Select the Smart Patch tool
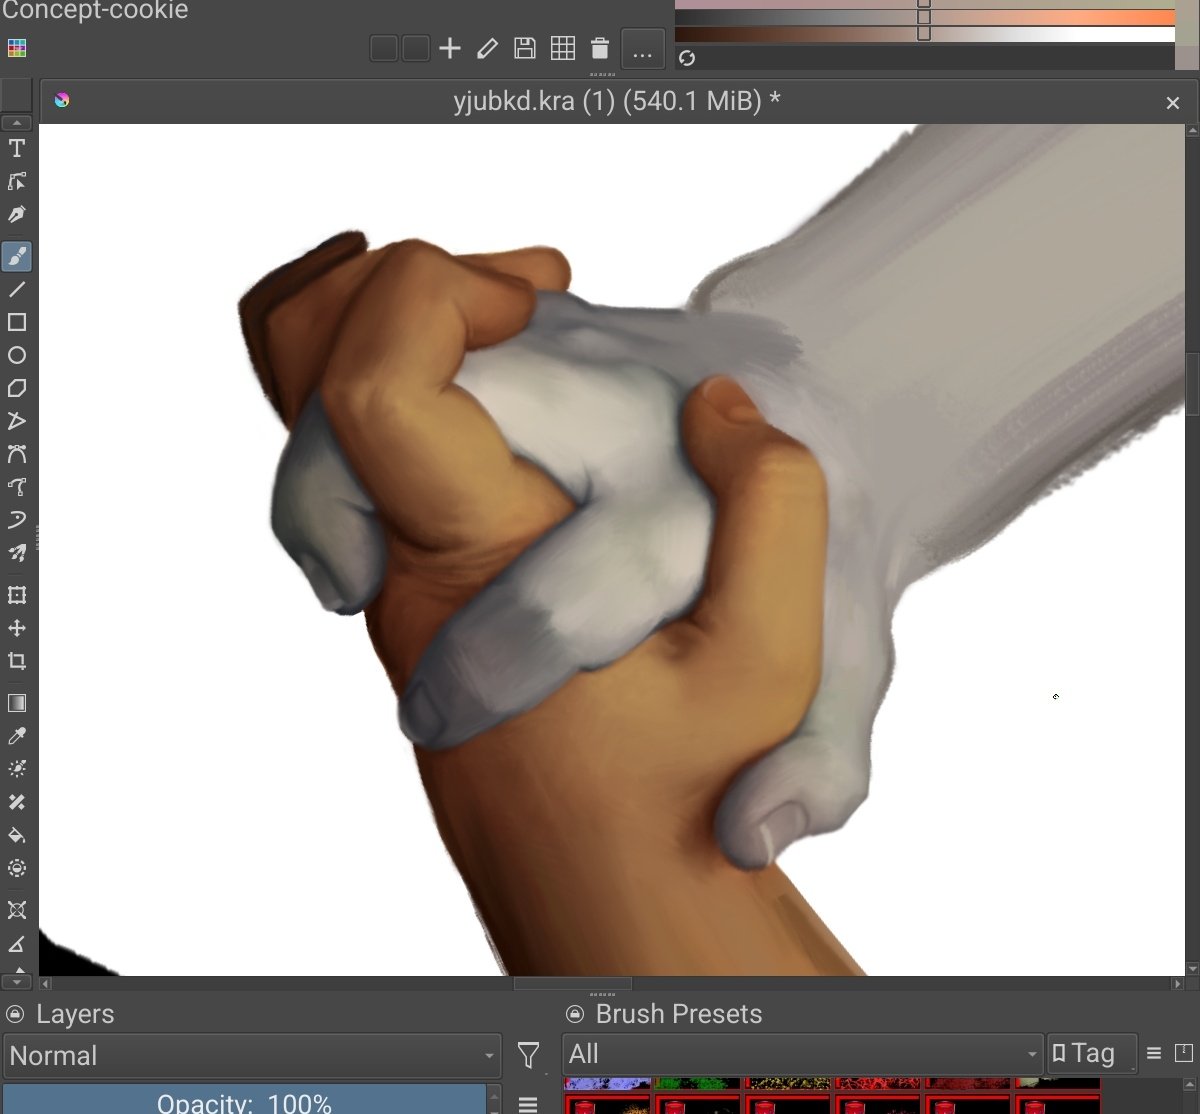1200x1114 pixels. 17,802
